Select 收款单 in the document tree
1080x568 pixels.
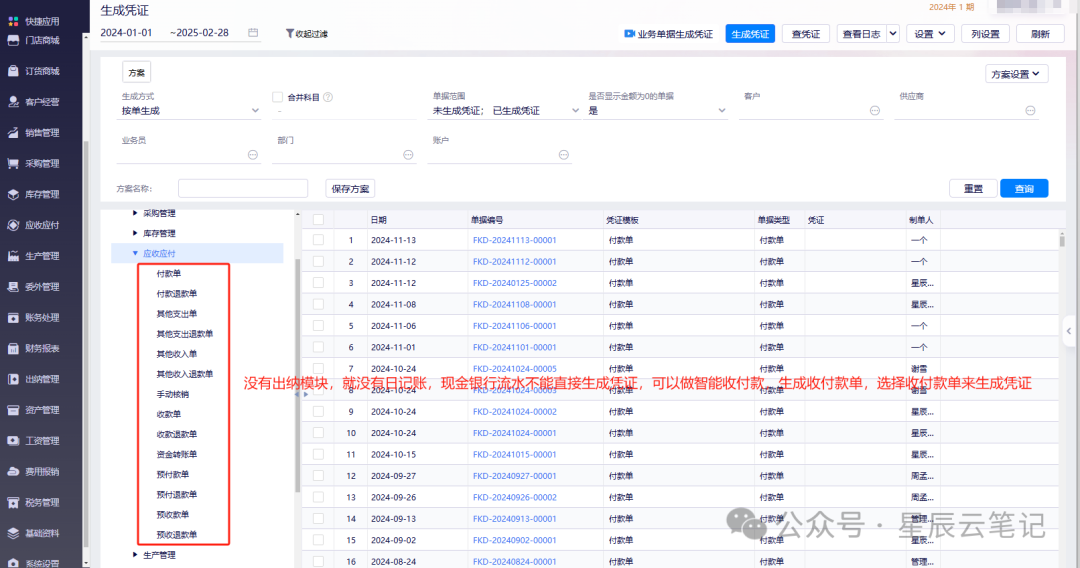[169, 414]
